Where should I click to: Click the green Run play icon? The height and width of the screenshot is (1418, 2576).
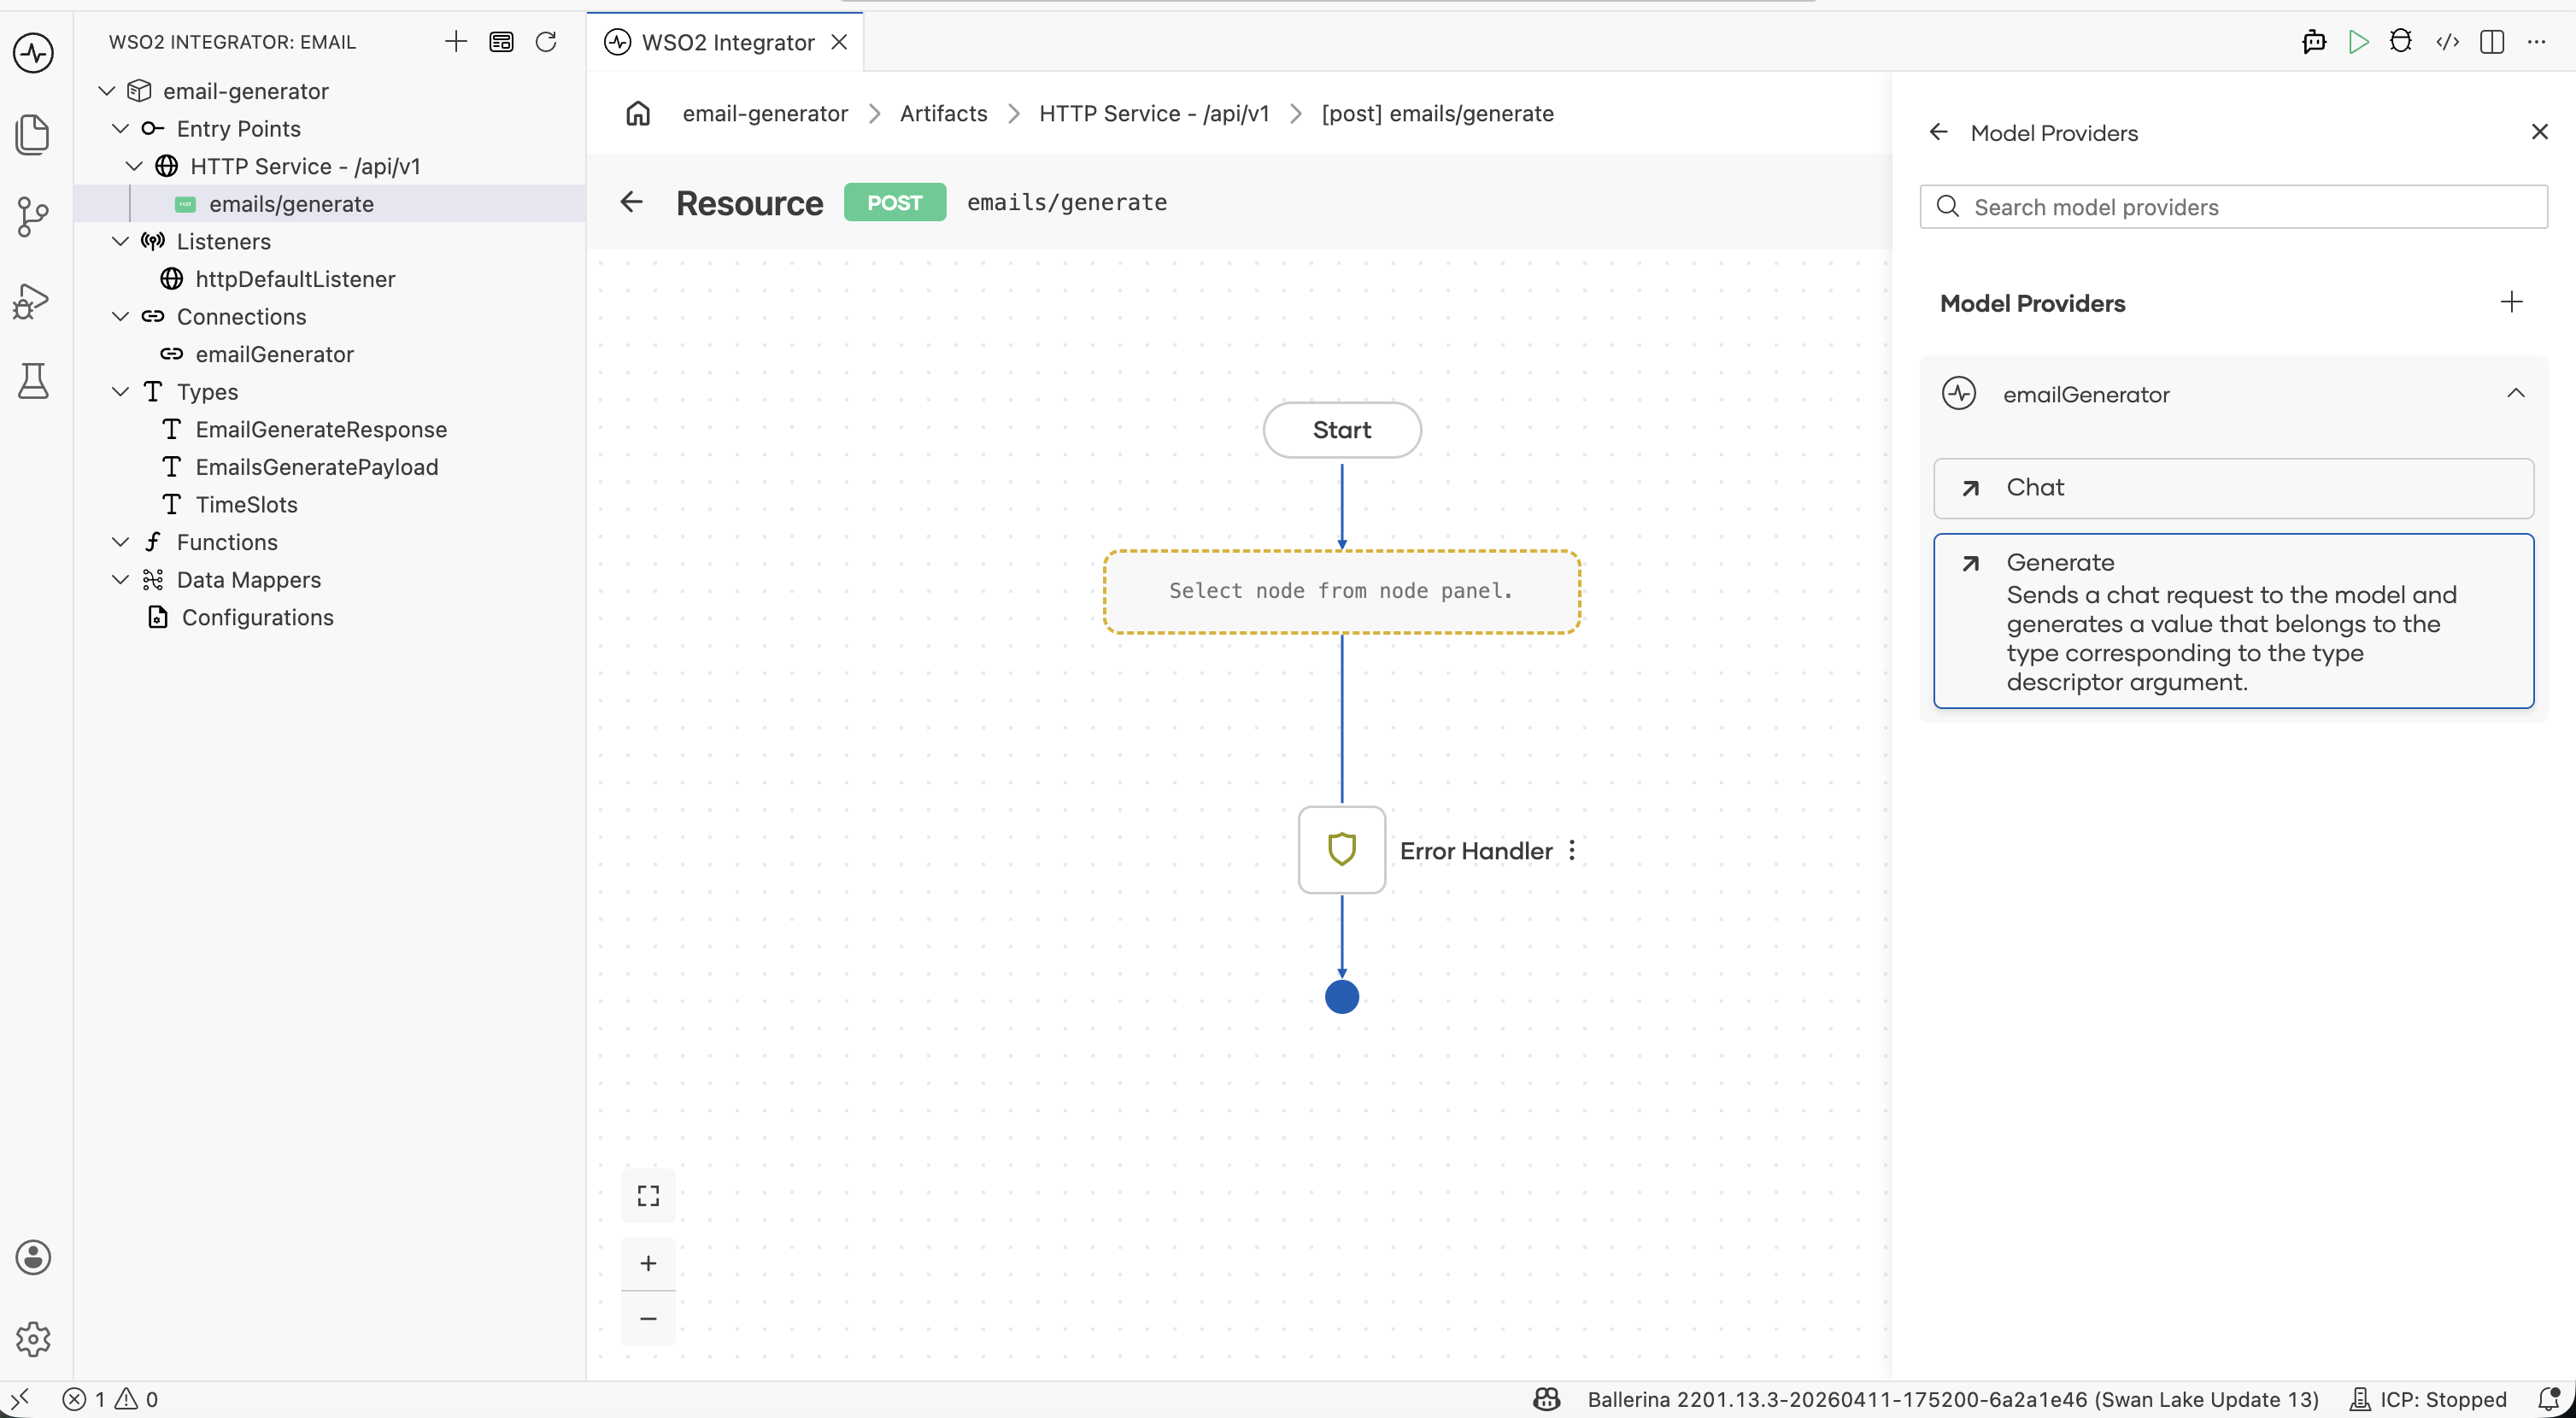point(2357,42)
